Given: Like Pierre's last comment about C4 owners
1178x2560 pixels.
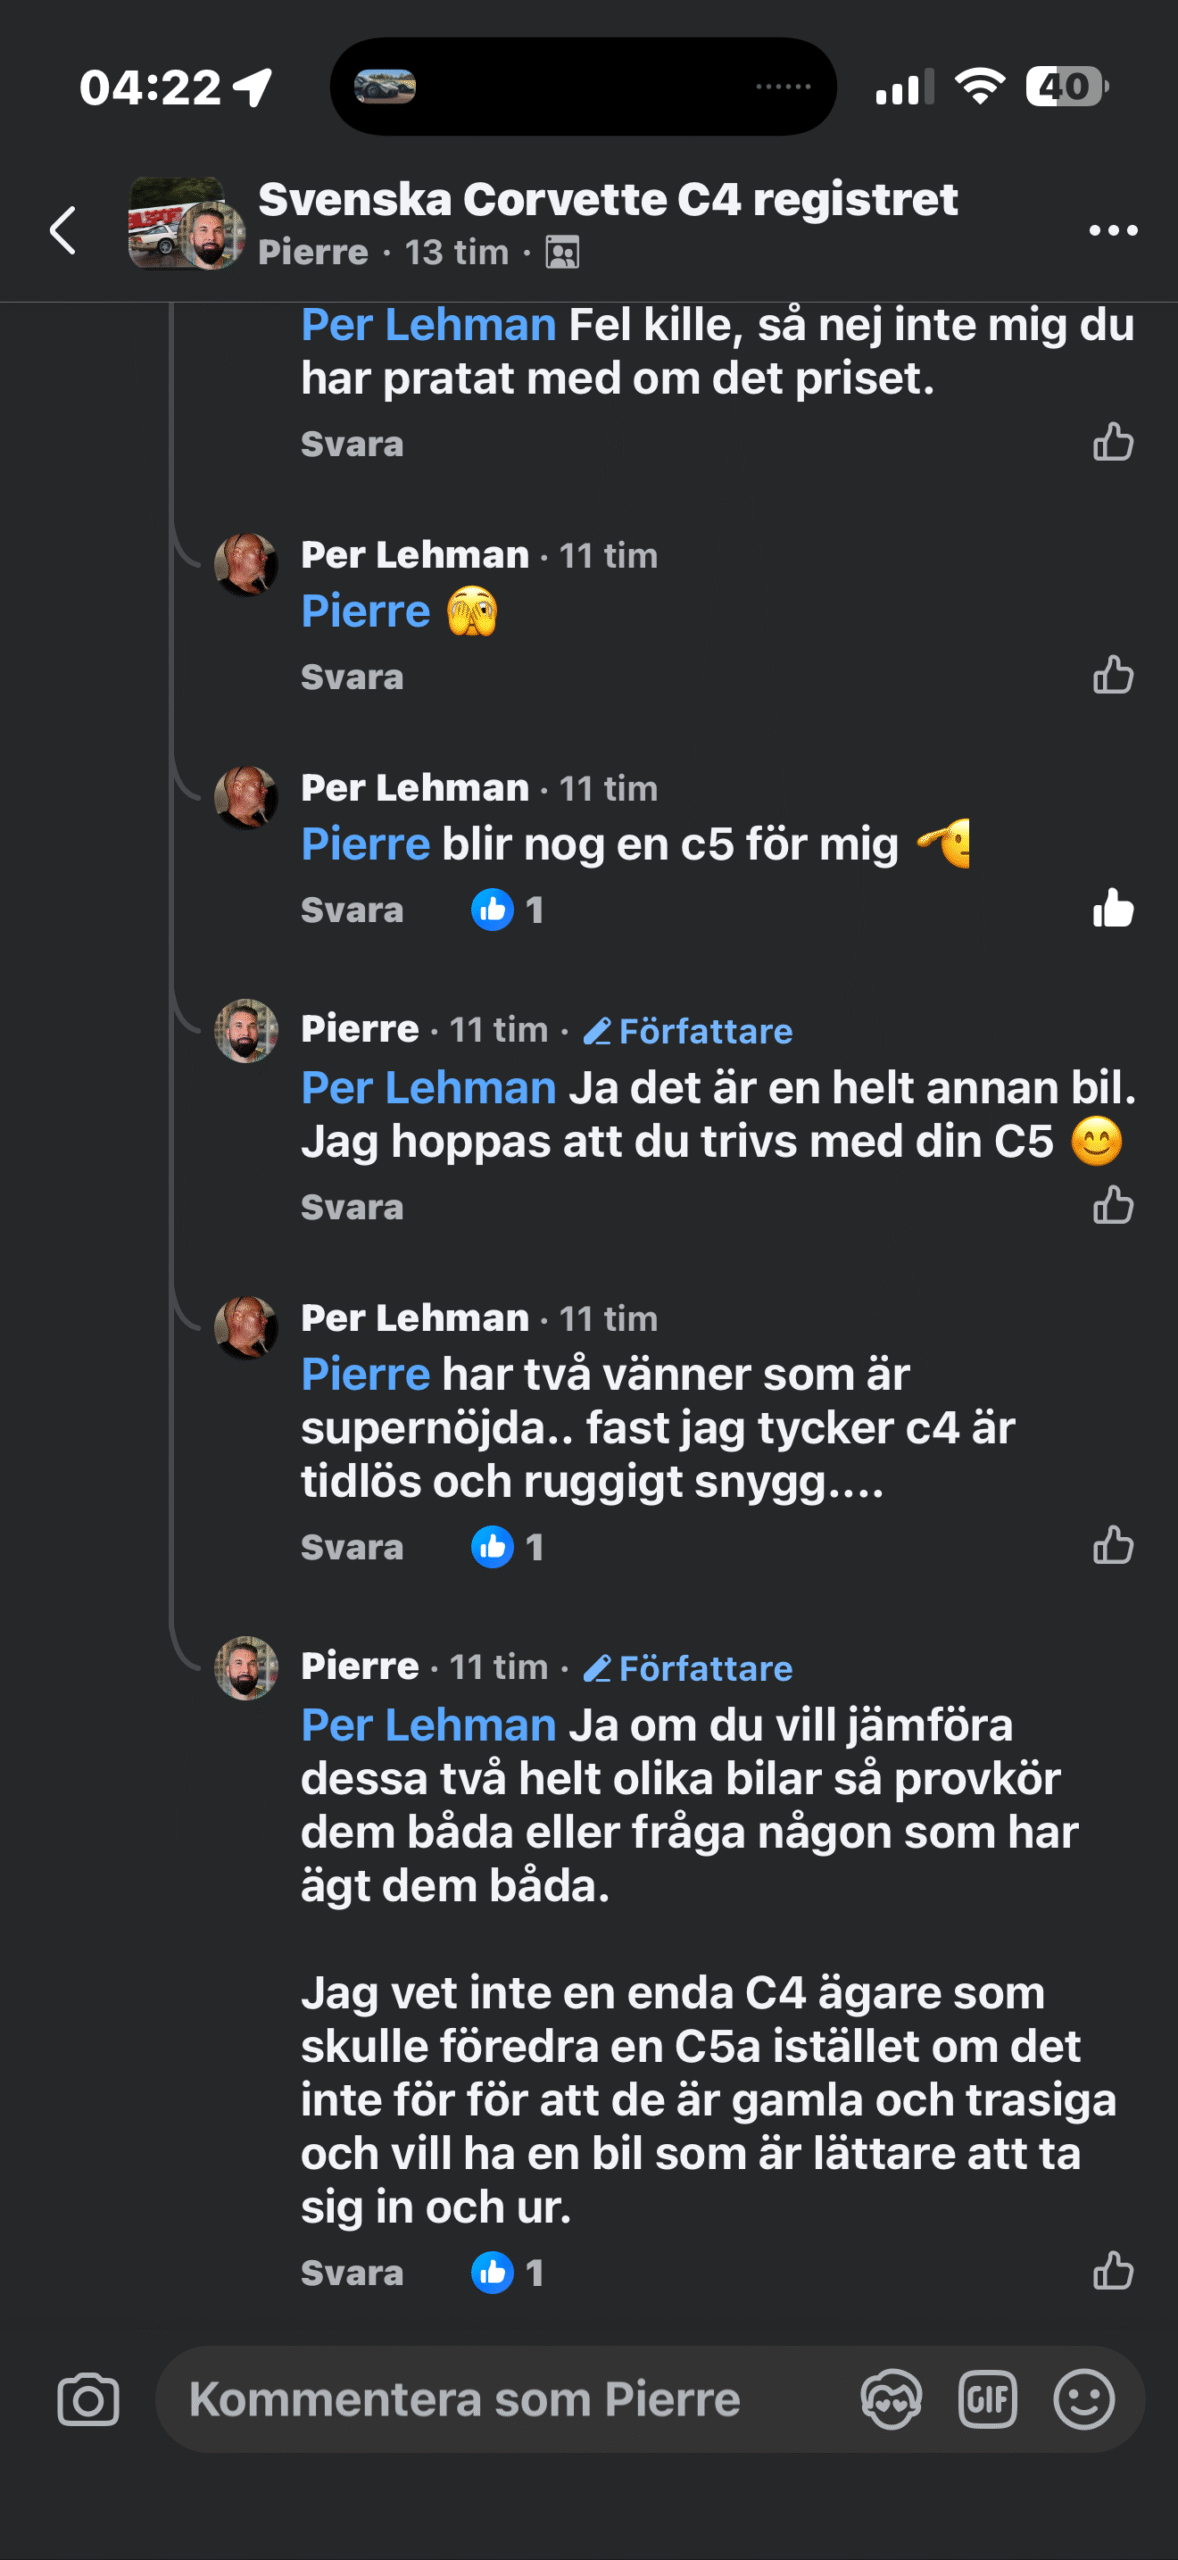Looking at the screenshot, I should coord(1113,2272).
